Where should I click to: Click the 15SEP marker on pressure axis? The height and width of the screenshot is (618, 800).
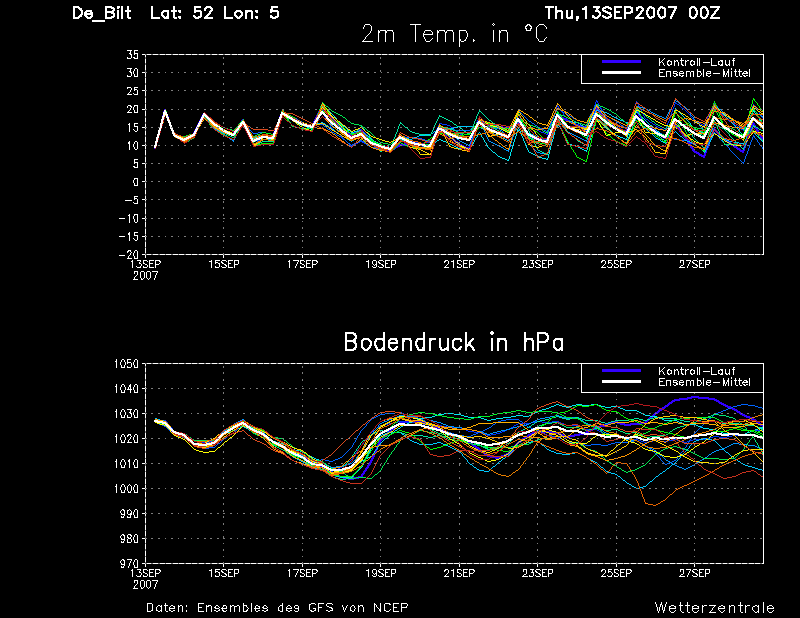[223, 573]
